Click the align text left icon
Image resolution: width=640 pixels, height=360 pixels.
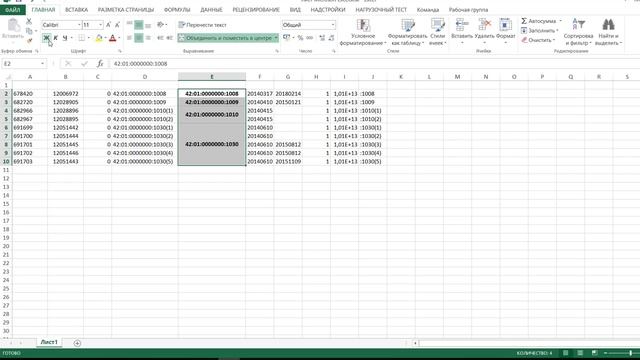(129, 38)
